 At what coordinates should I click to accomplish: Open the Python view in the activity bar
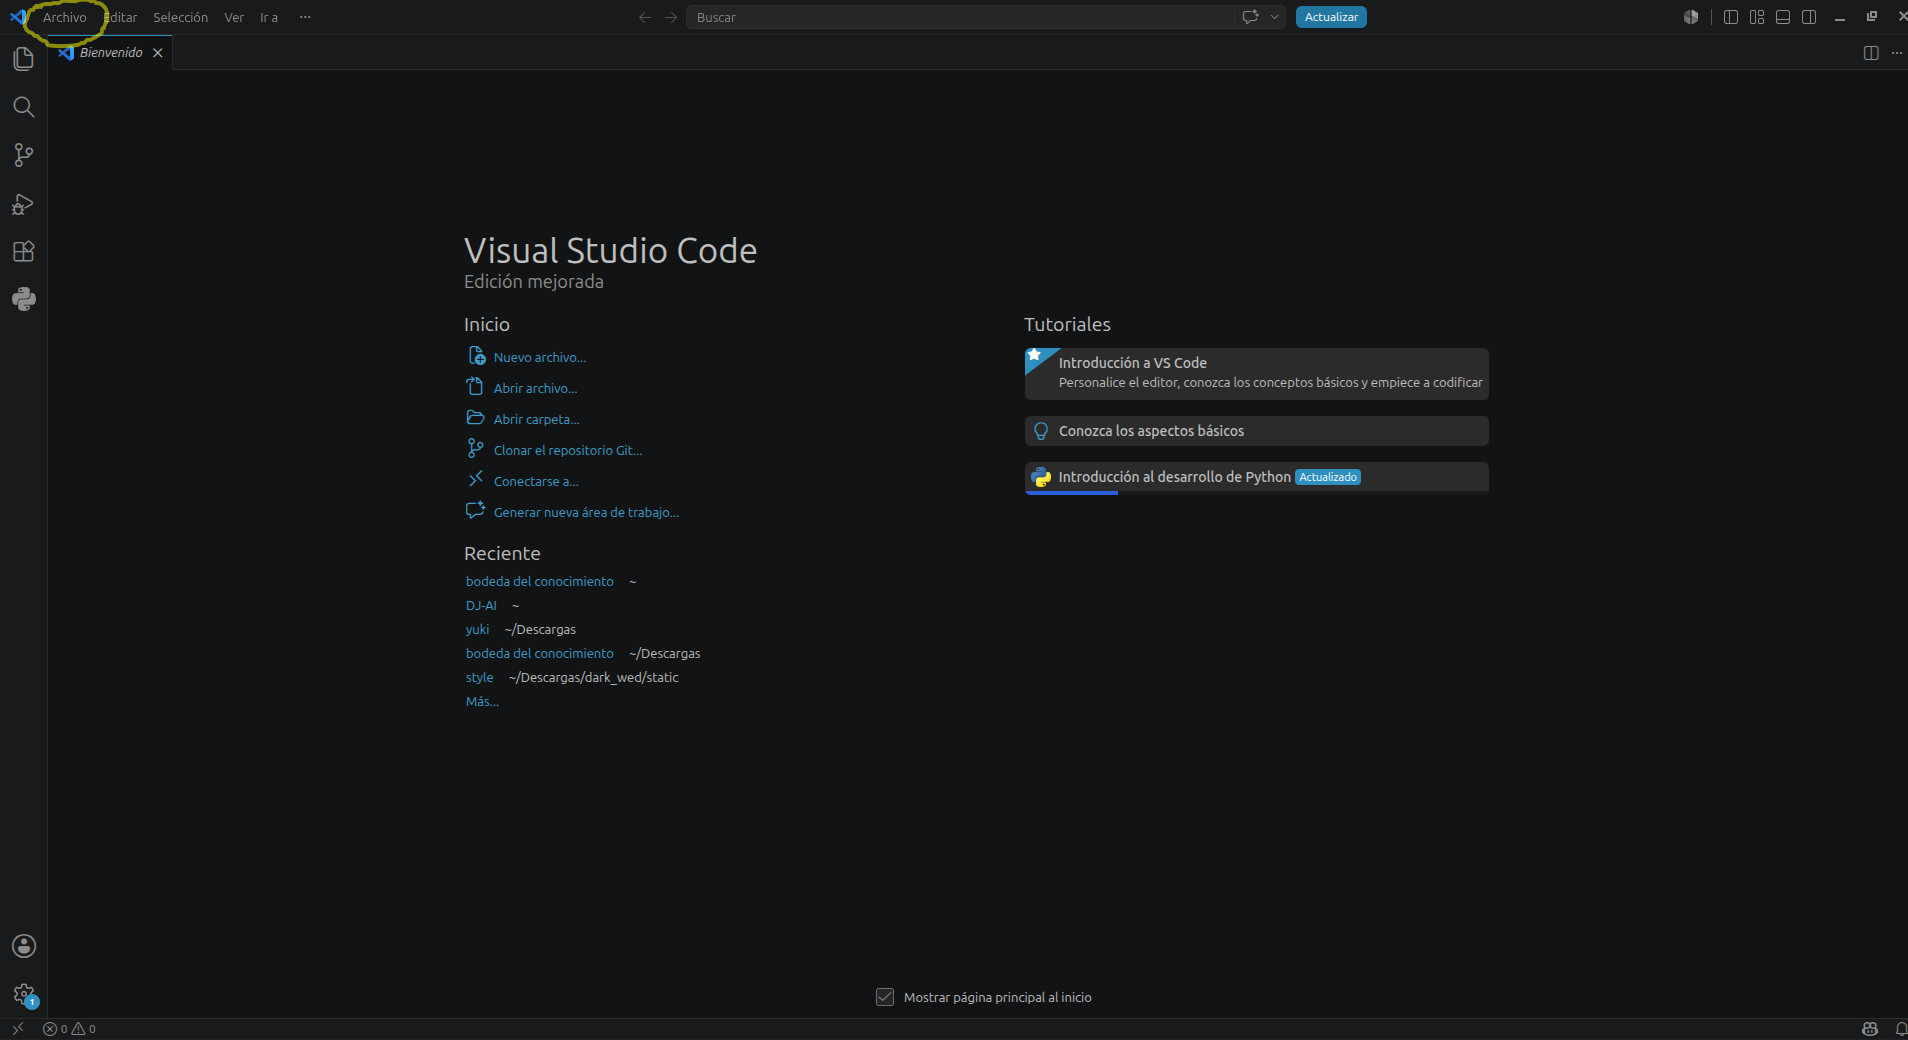point(24,299)
